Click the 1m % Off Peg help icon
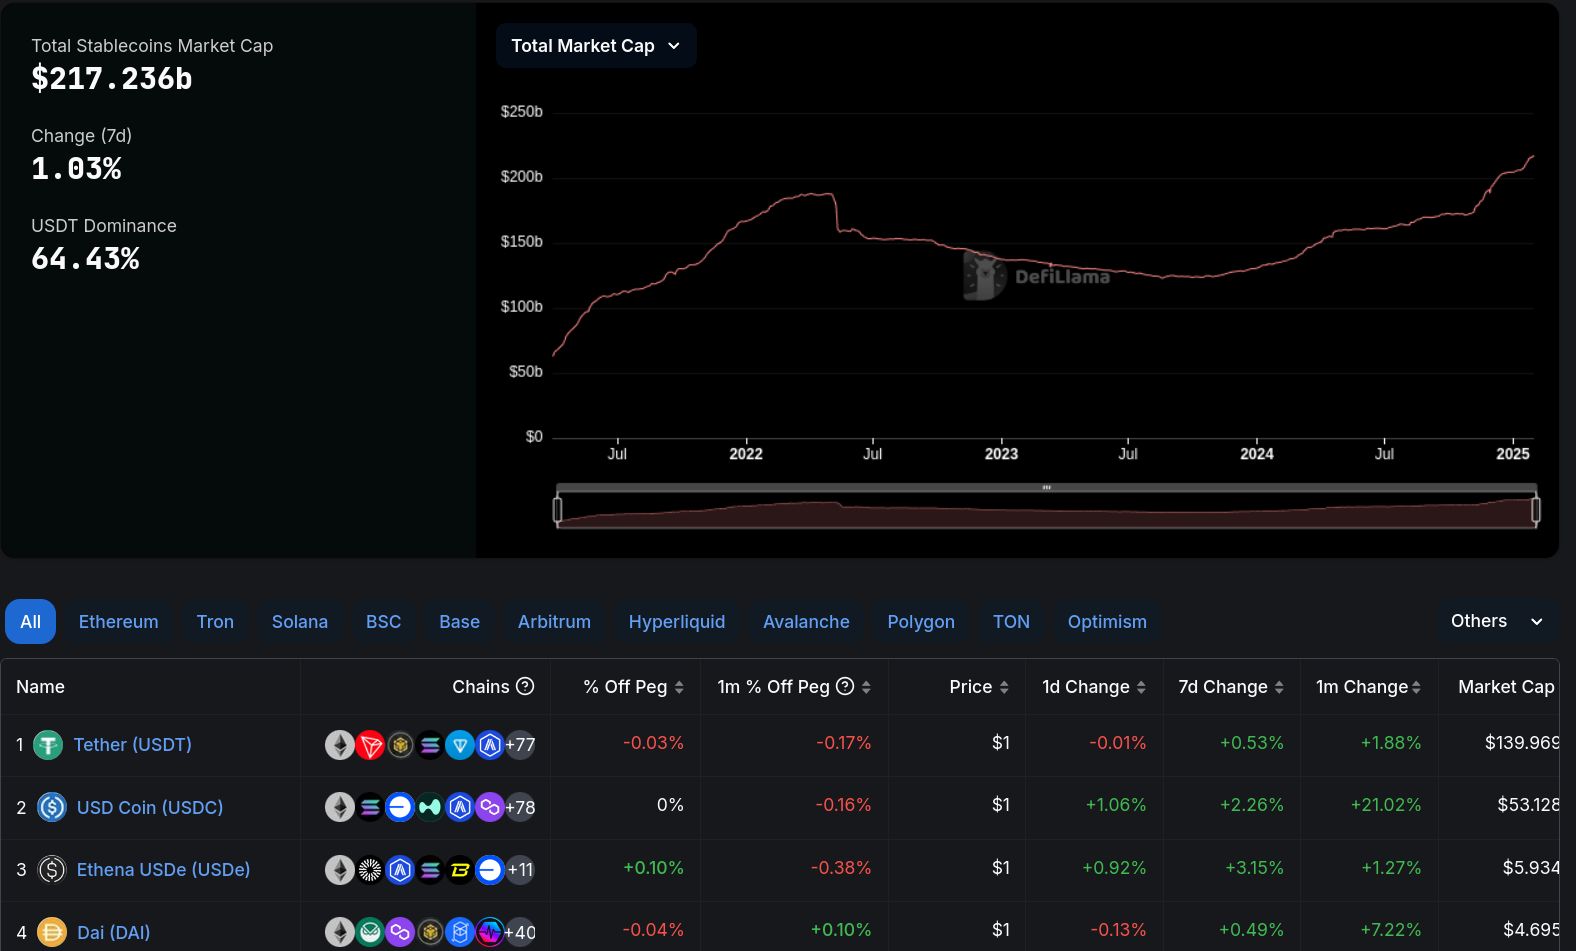 coord(845,686)
